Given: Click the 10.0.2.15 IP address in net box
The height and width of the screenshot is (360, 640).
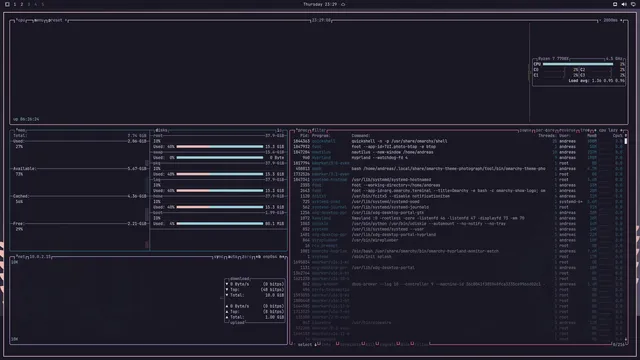Looking at the screenshot, I should coord(40,257).
